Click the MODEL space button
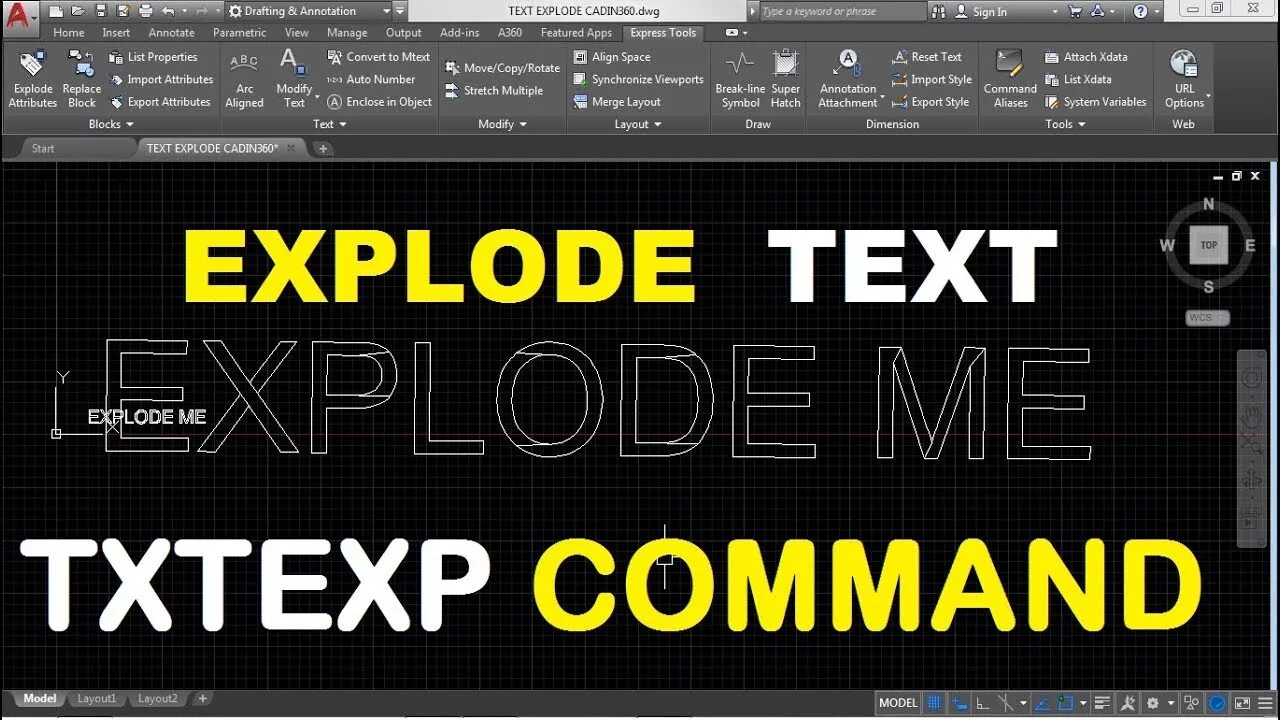1280x720 pixels. pos(898,703)
